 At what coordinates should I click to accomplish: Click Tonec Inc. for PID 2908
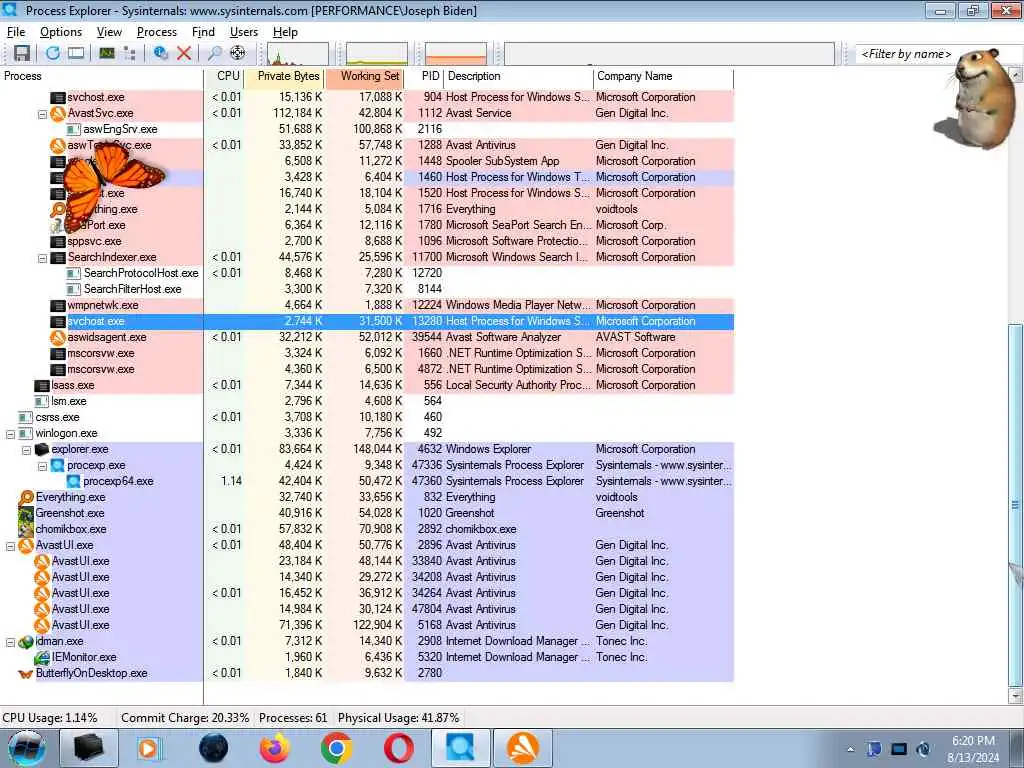621,641
